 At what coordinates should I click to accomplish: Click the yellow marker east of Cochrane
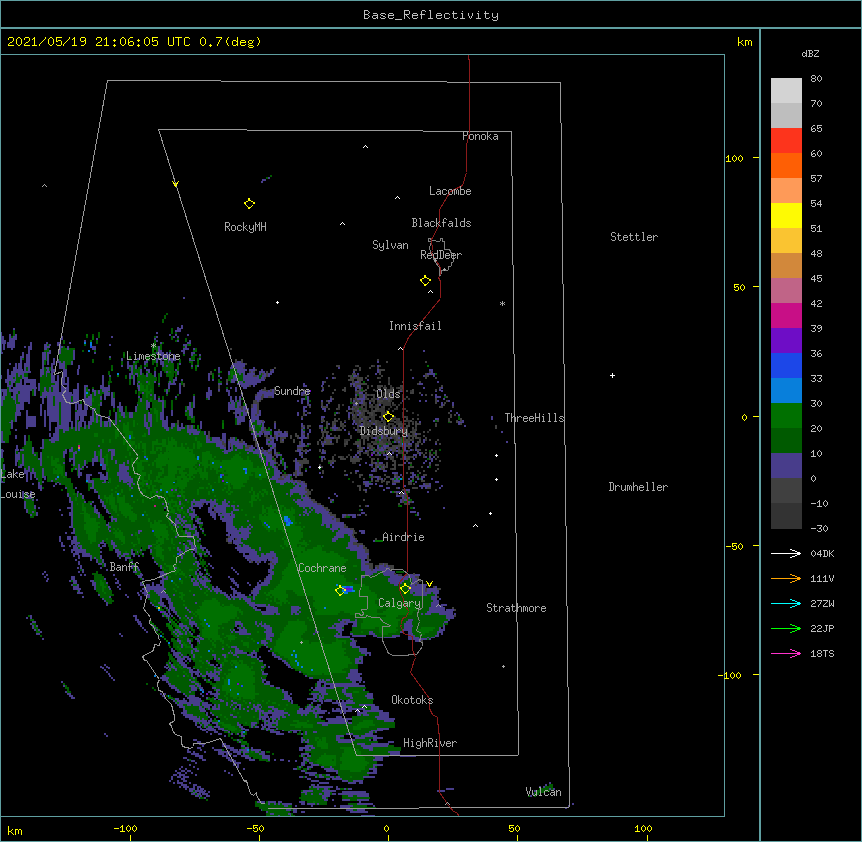coord(340,590)
